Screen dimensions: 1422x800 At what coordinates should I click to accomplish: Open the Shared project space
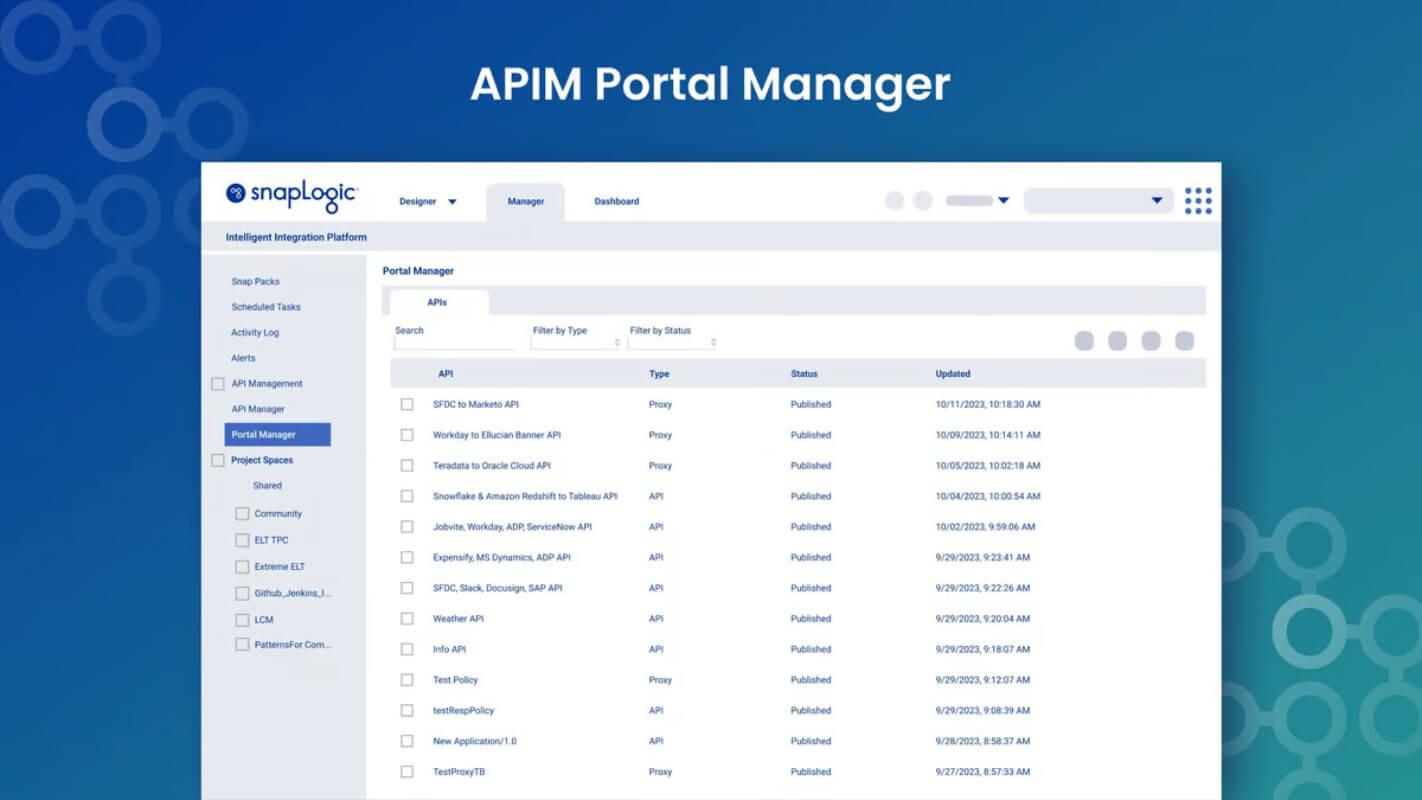coord(267,486)
